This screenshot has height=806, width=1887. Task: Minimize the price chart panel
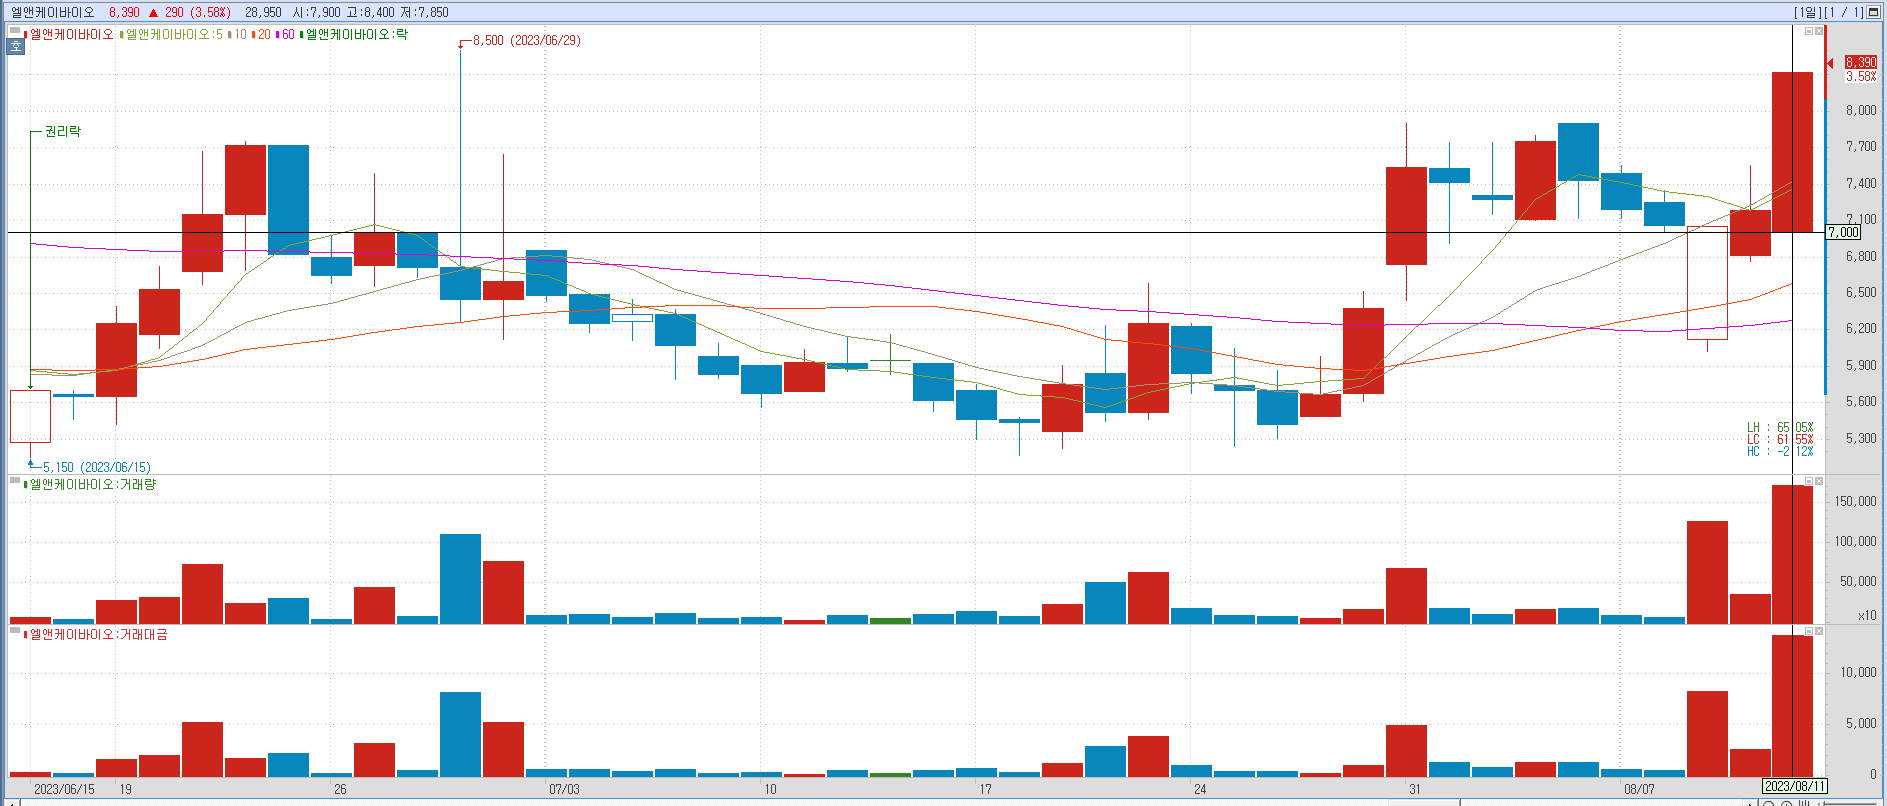click(1808, 31)
